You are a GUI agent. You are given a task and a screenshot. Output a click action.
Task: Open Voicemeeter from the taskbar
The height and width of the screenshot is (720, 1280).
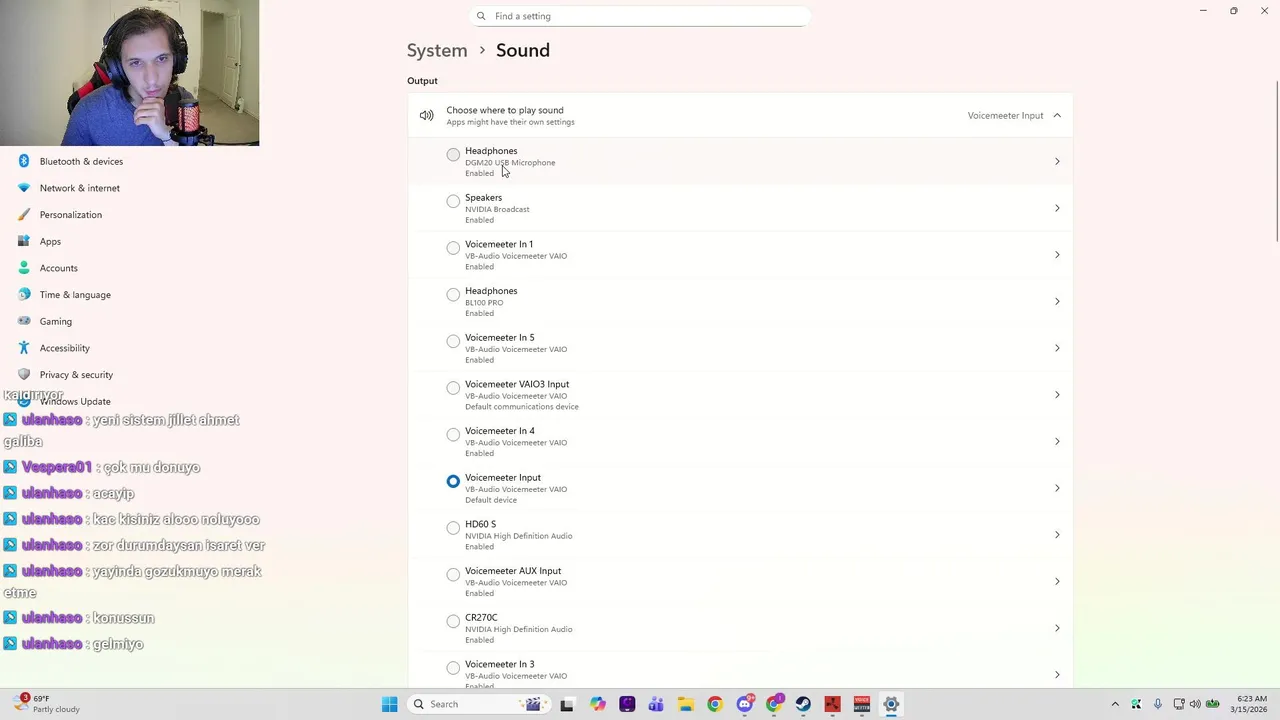(861, 704)
